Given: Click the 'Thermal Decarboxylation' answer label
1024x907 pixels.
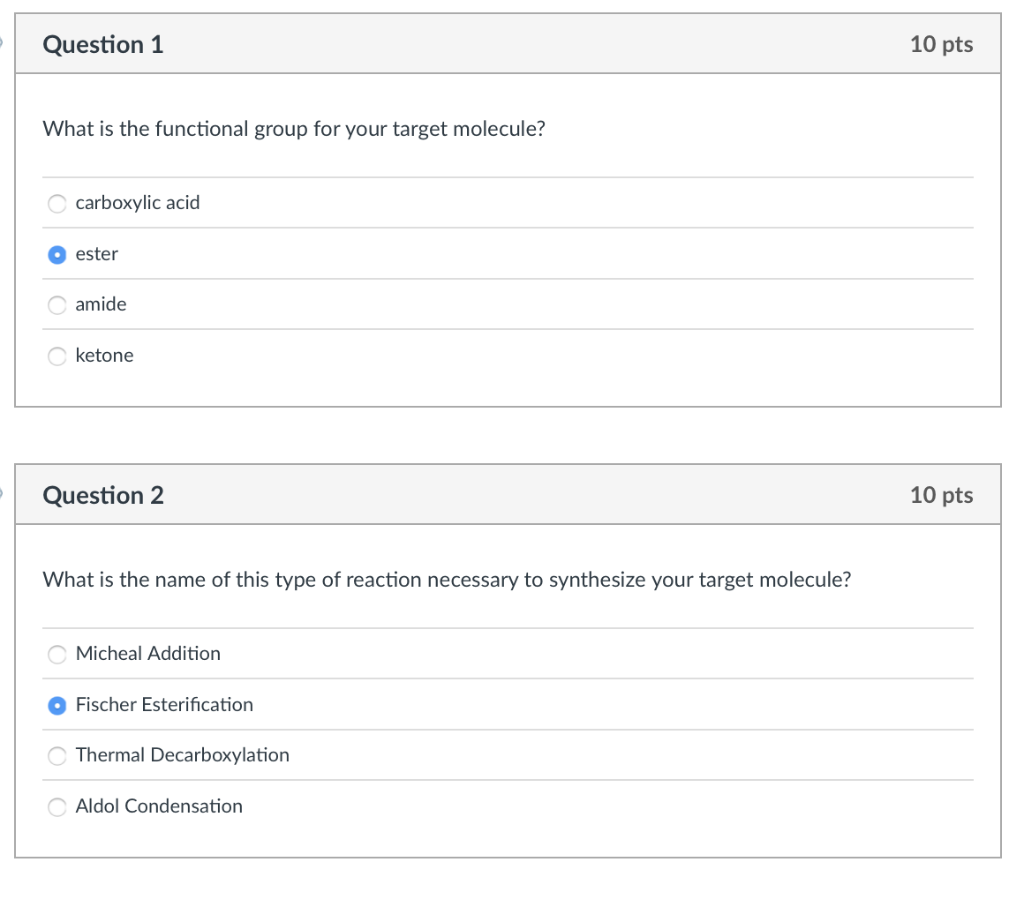Looking at the screenshot, I should pos(182,756).
